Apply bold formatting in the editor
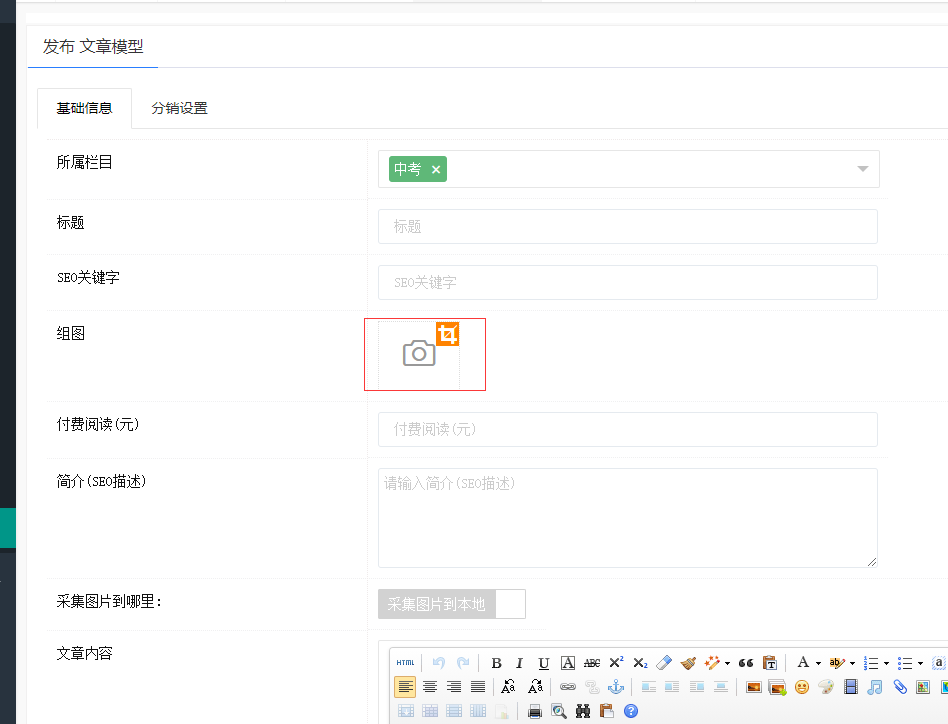Viewport: 948px width, 724px height. click(496, 663)
